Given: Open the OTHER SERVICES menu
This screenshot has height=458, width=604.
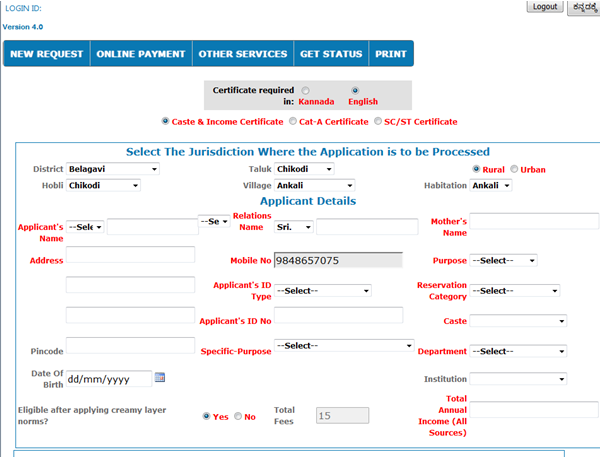Looking at the screenshot, I should (x=243, y=54).
